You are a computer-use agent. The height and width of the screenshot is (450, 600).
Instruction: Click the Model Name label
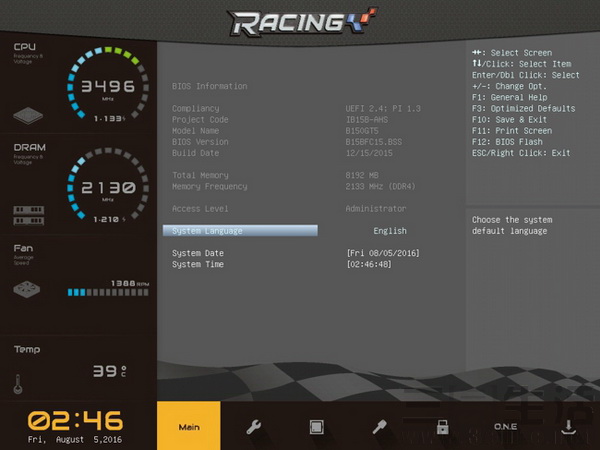click(x=196, y=130)
